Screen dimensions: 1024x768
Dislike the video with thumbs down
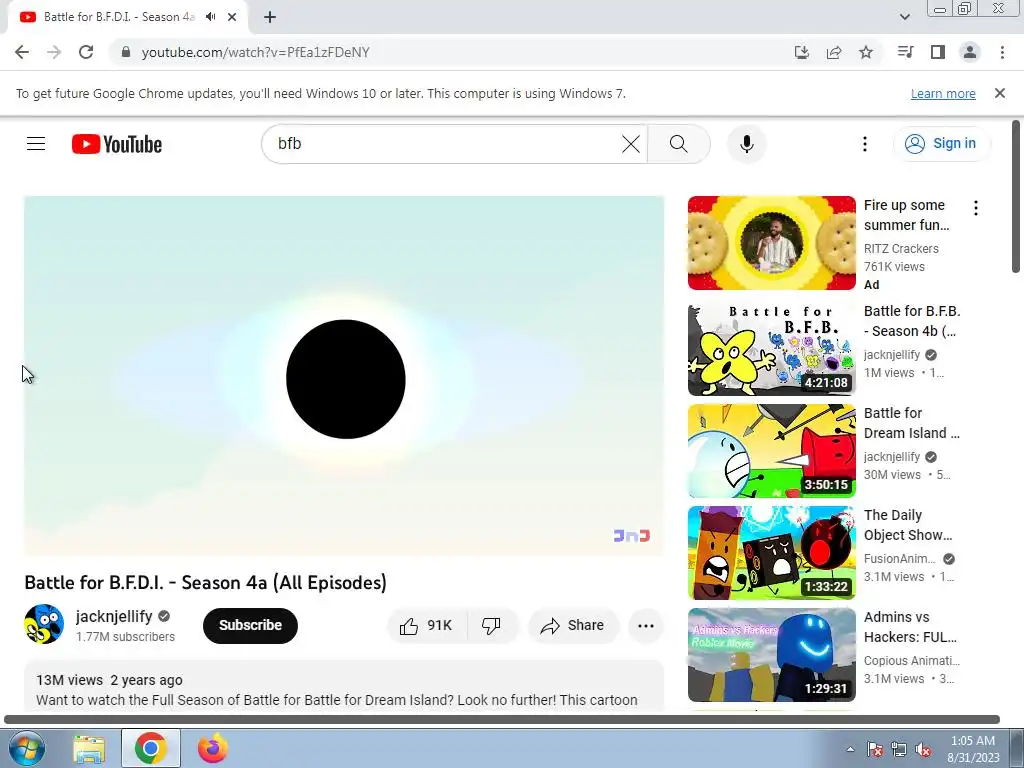coord(492,626)
